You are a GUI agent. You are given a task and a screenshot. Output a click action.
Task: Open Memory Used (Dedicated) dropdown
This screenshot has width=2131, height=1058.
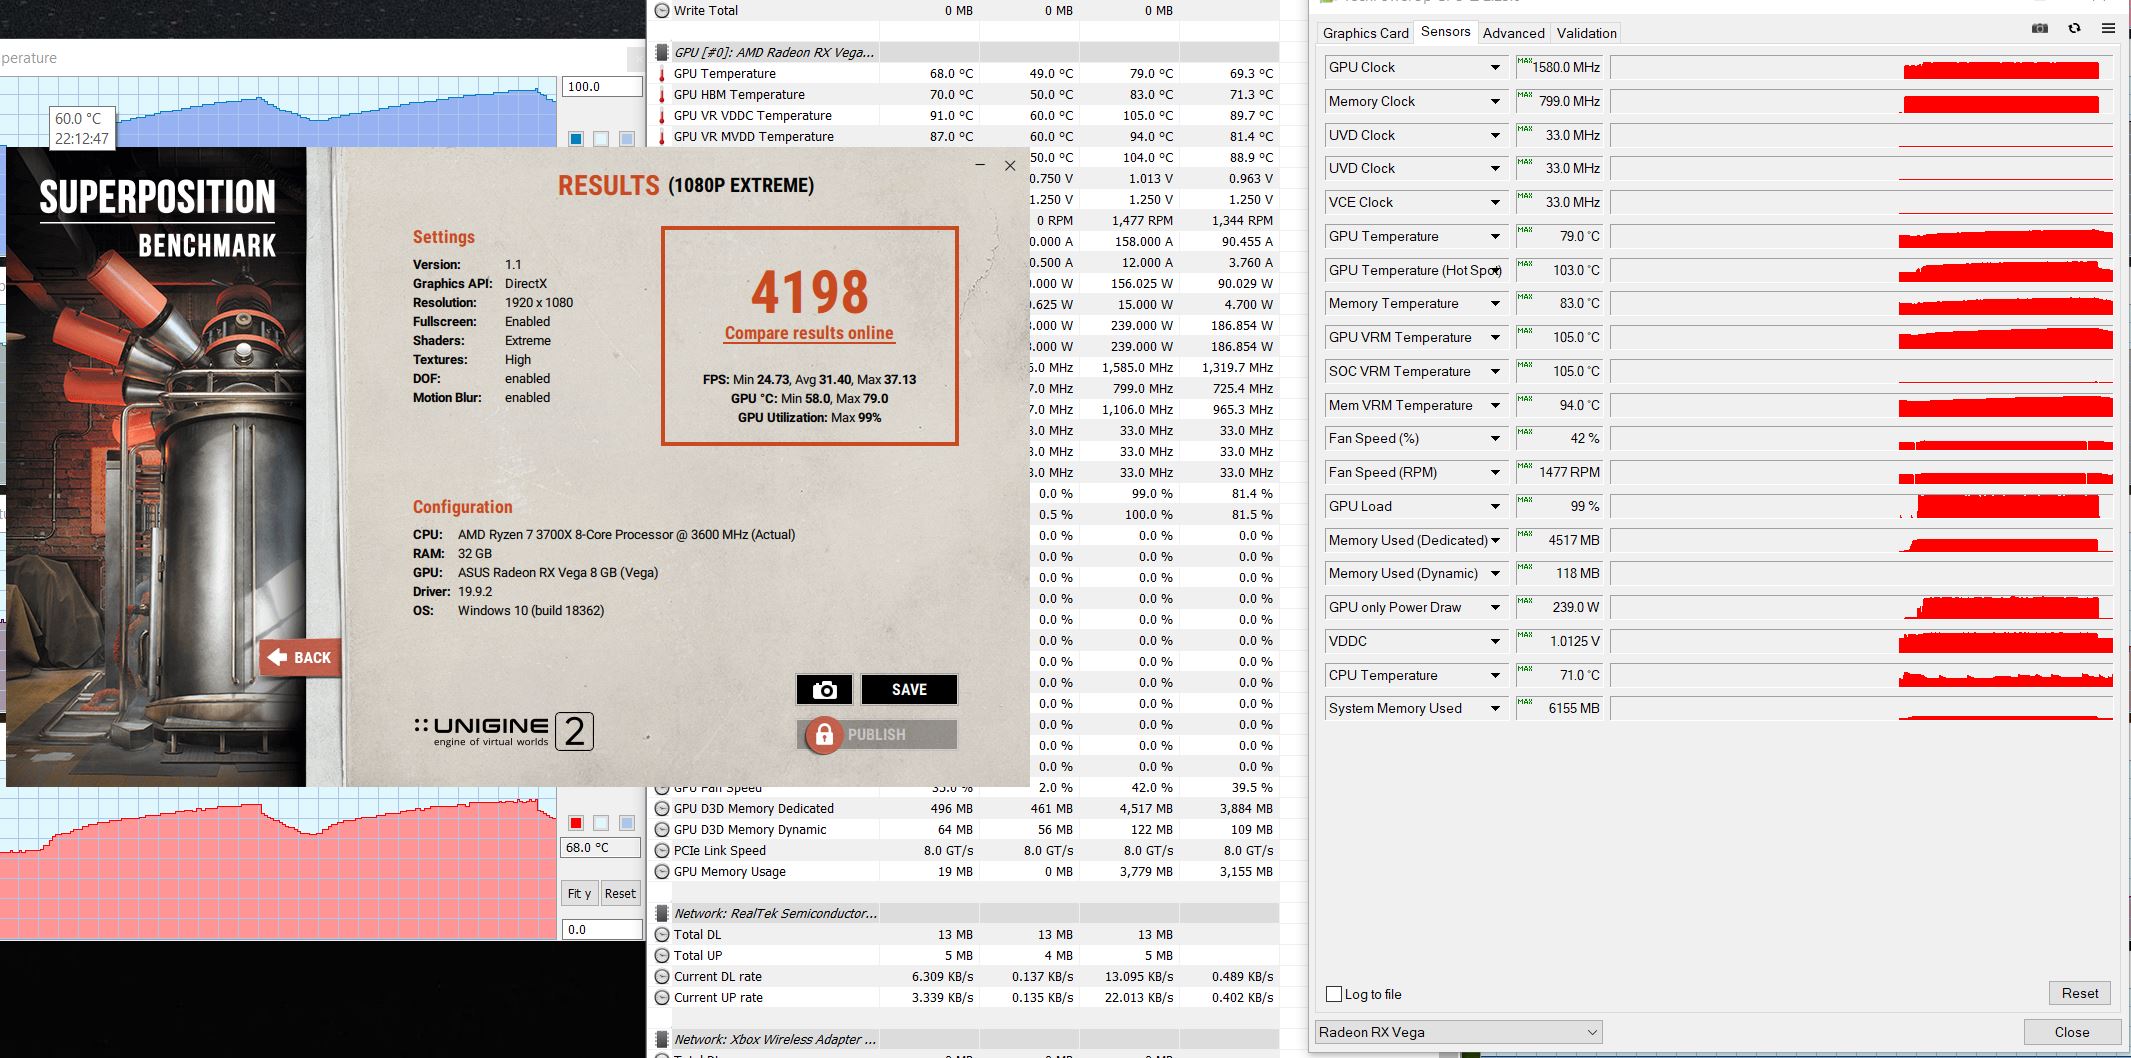[x=1495, y=541]
